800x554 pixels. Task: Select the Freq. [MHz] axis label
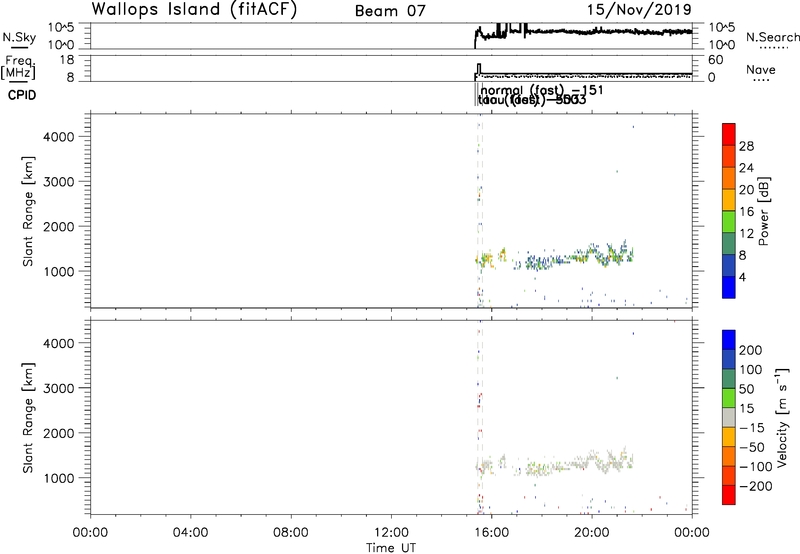18,67
